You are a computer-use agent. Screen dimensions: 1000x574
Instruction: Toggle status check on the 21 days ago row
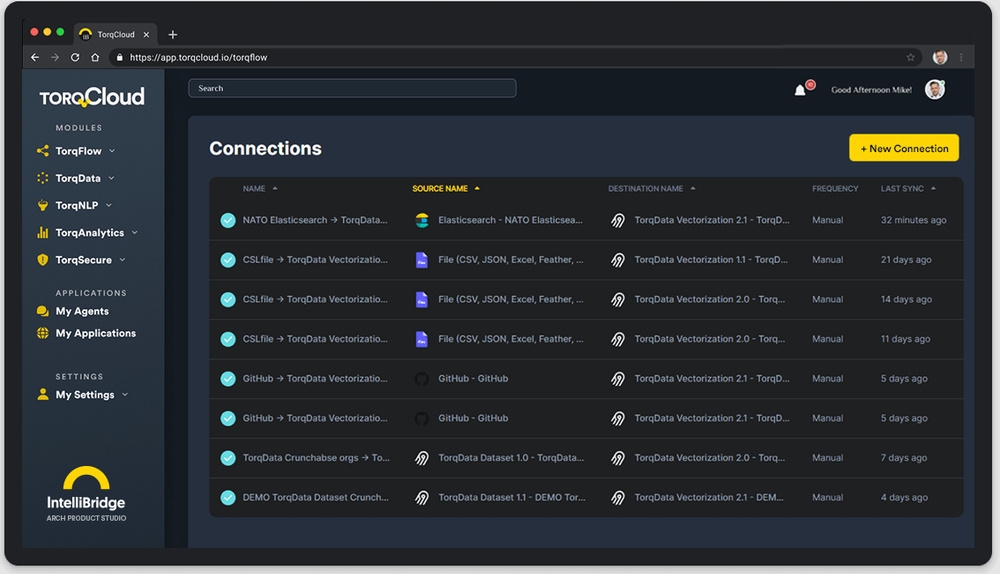tap(228, 260)
